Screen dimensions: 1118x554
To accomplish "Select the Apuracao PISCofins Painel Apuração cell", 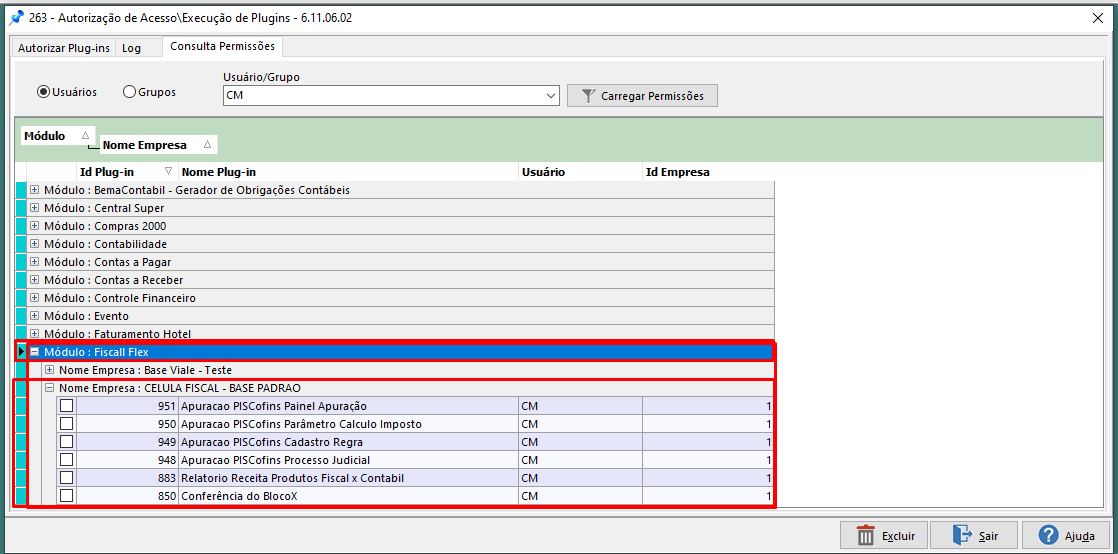I will click(349, 406).
